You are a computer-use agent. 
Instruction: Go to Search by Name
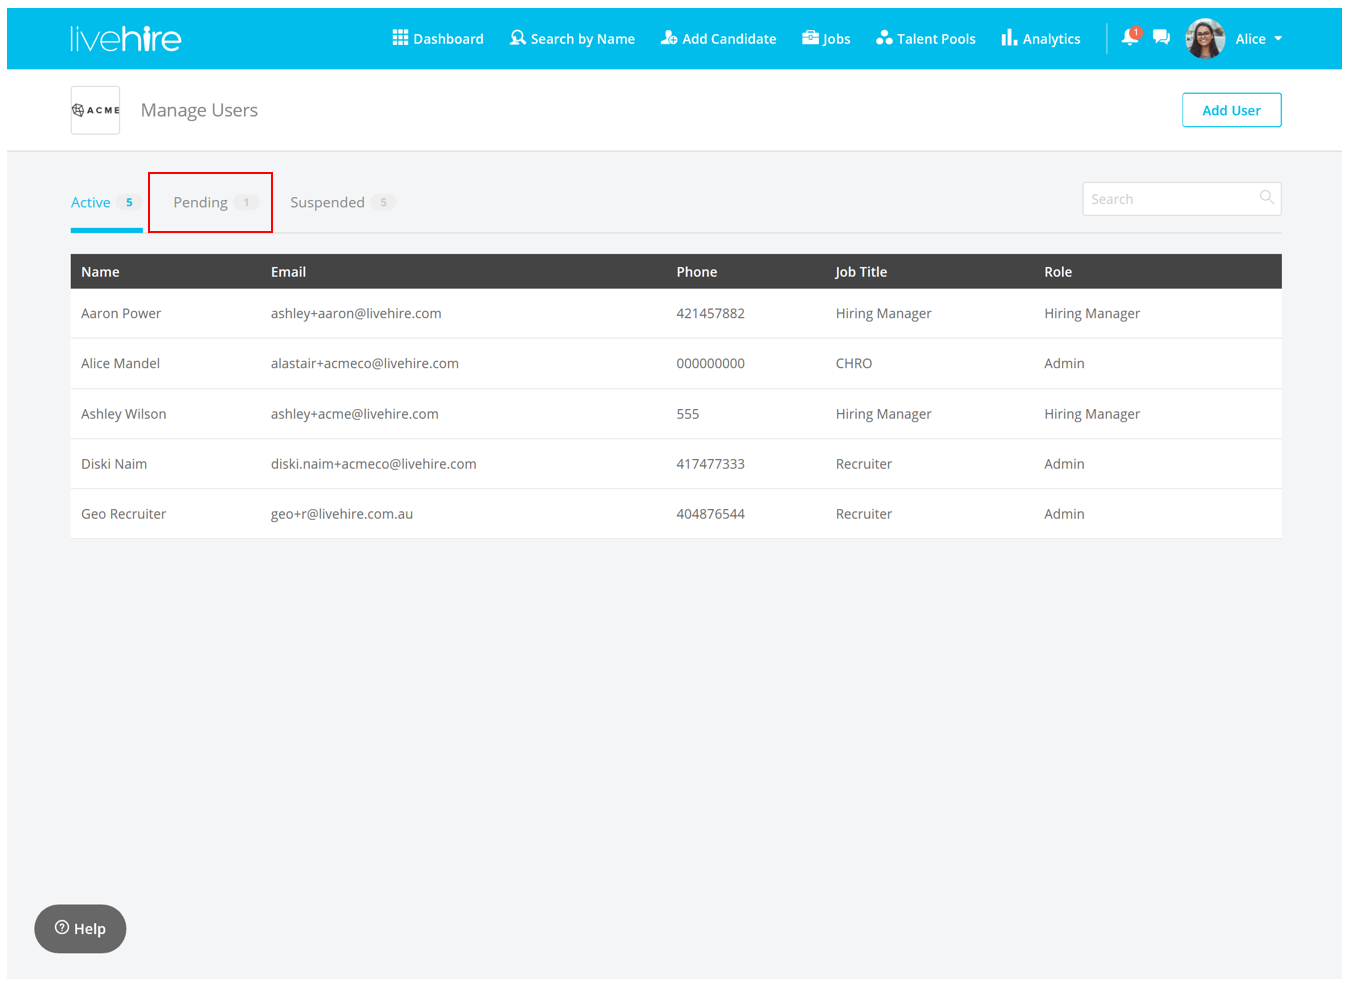click(x=572, y=39)
